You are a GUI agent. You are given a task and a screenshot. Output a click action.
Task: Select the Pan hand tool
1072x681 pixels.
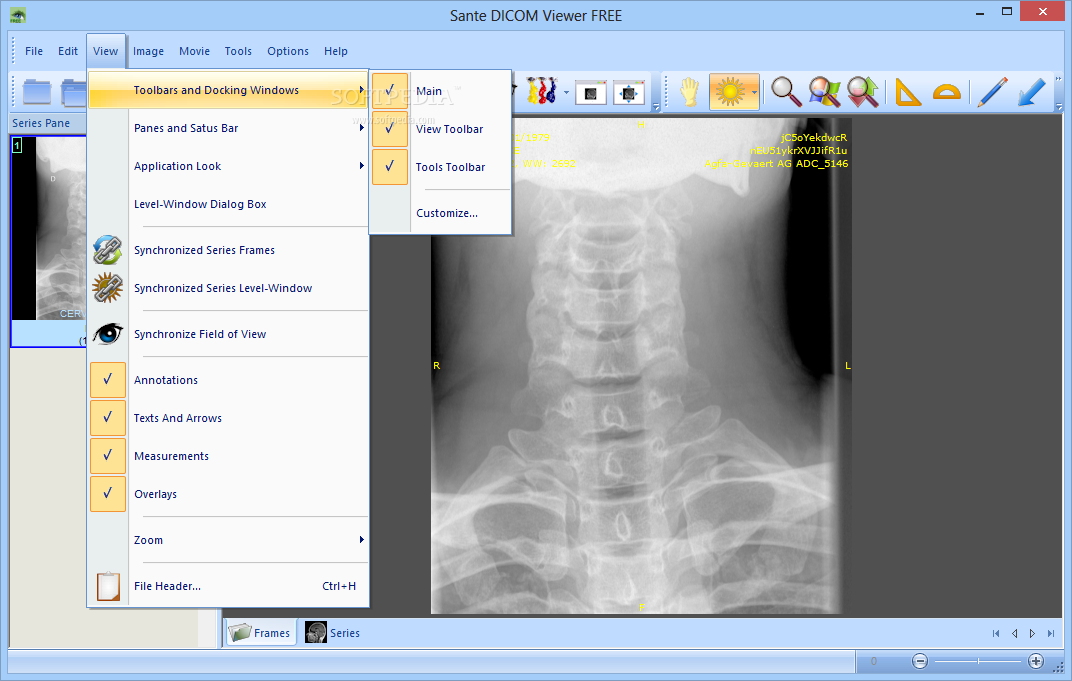[689, 92]
